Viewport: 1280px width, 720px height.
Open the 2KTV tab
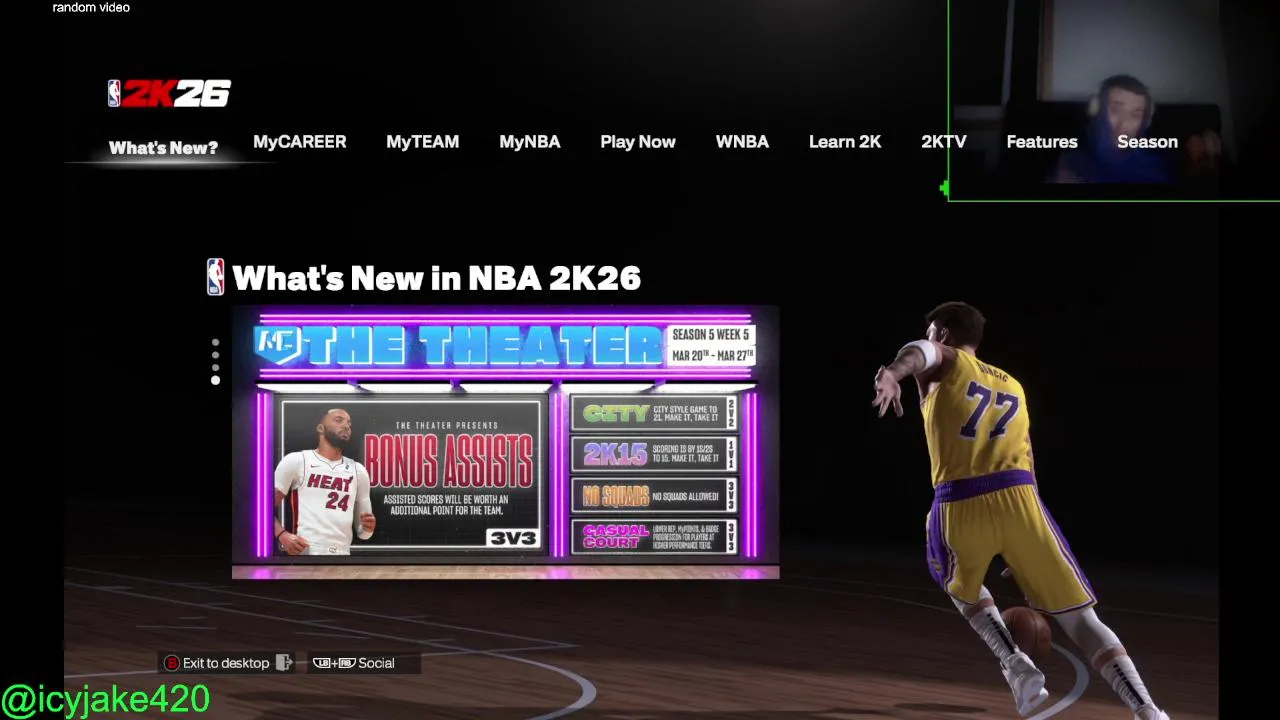pyautogui.click(x=944, y=142)
